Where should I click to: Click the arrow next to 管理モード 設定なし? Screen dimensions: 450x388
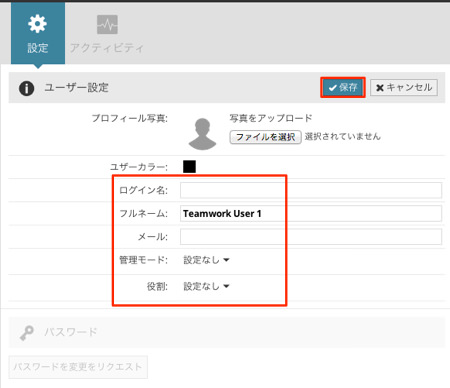226,260
